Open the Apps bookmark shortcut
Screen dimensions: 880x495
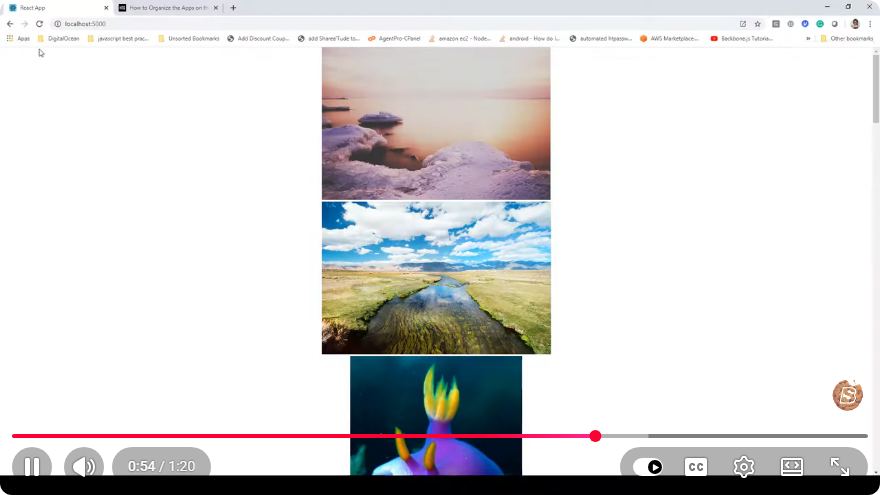[18, 38]
